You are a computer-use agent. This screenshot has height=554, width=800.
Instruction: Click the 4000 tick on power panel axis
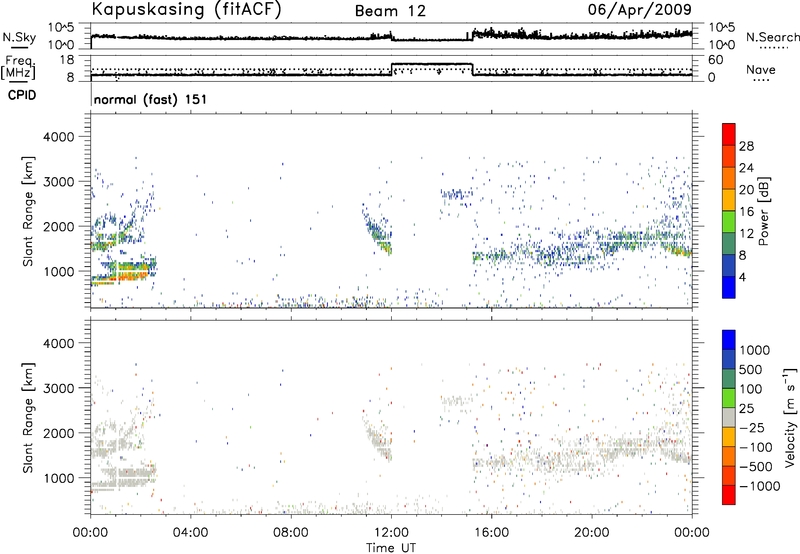point(59,137)
